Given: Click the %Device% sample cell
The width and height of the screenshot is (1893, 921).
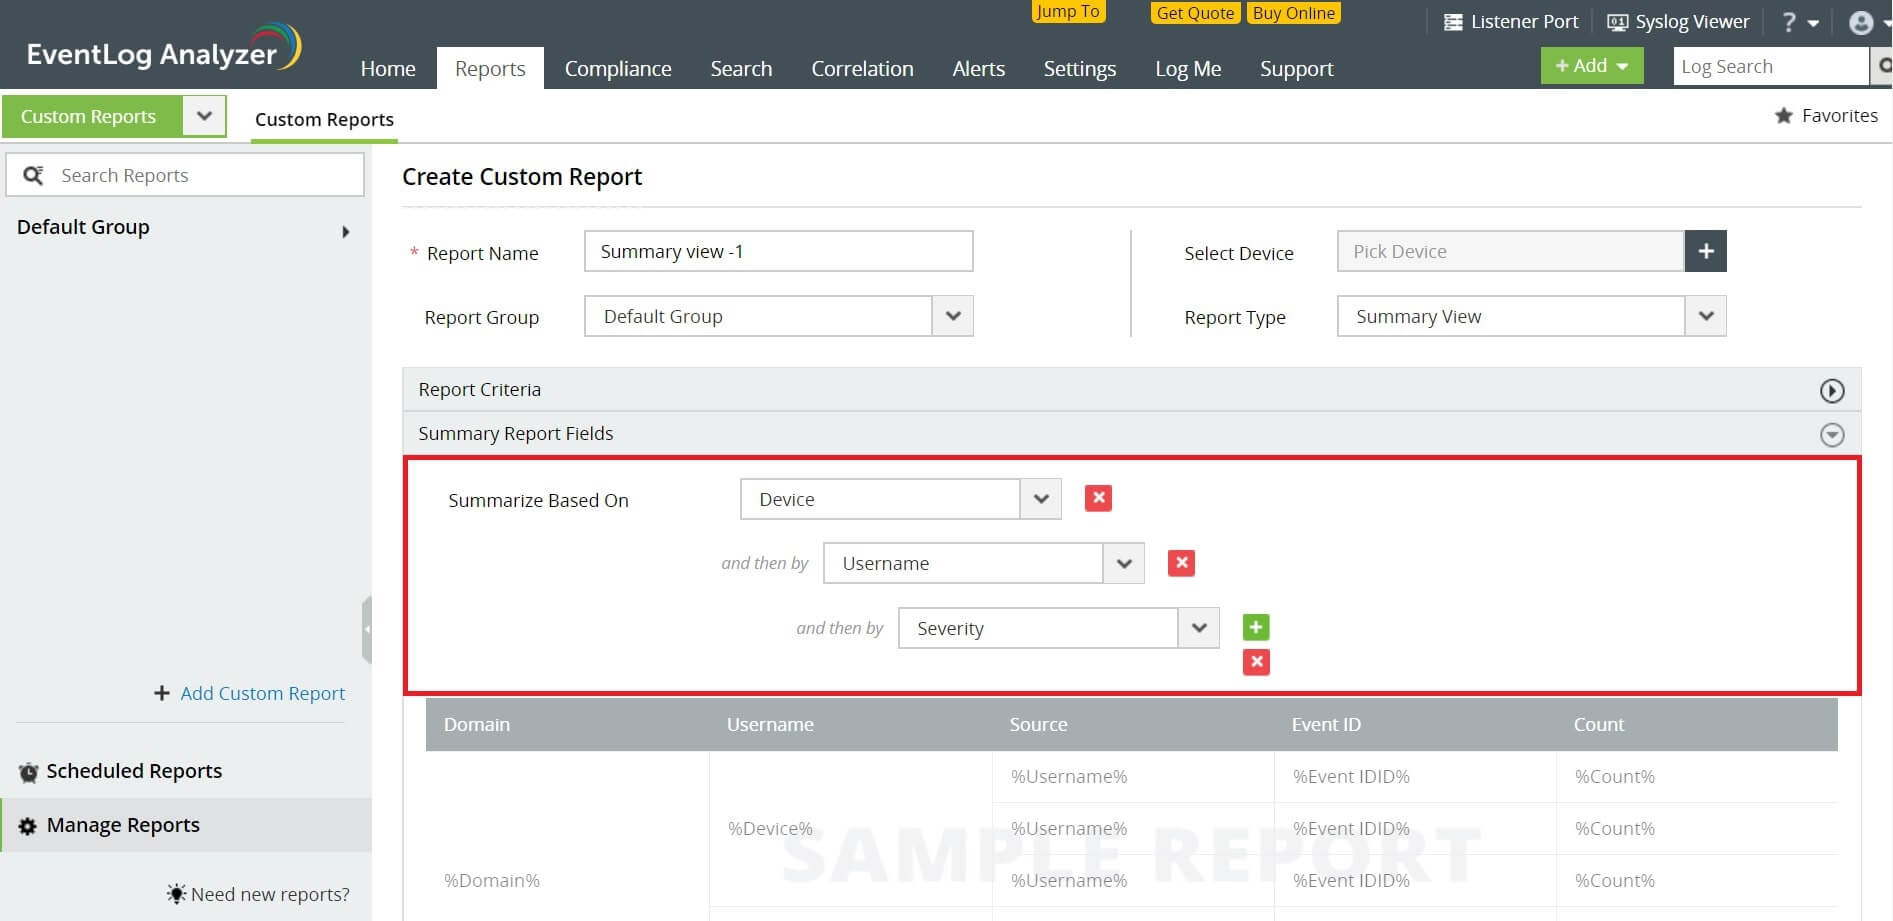Looking at the screenshot, I should click(x=770, y=828).
